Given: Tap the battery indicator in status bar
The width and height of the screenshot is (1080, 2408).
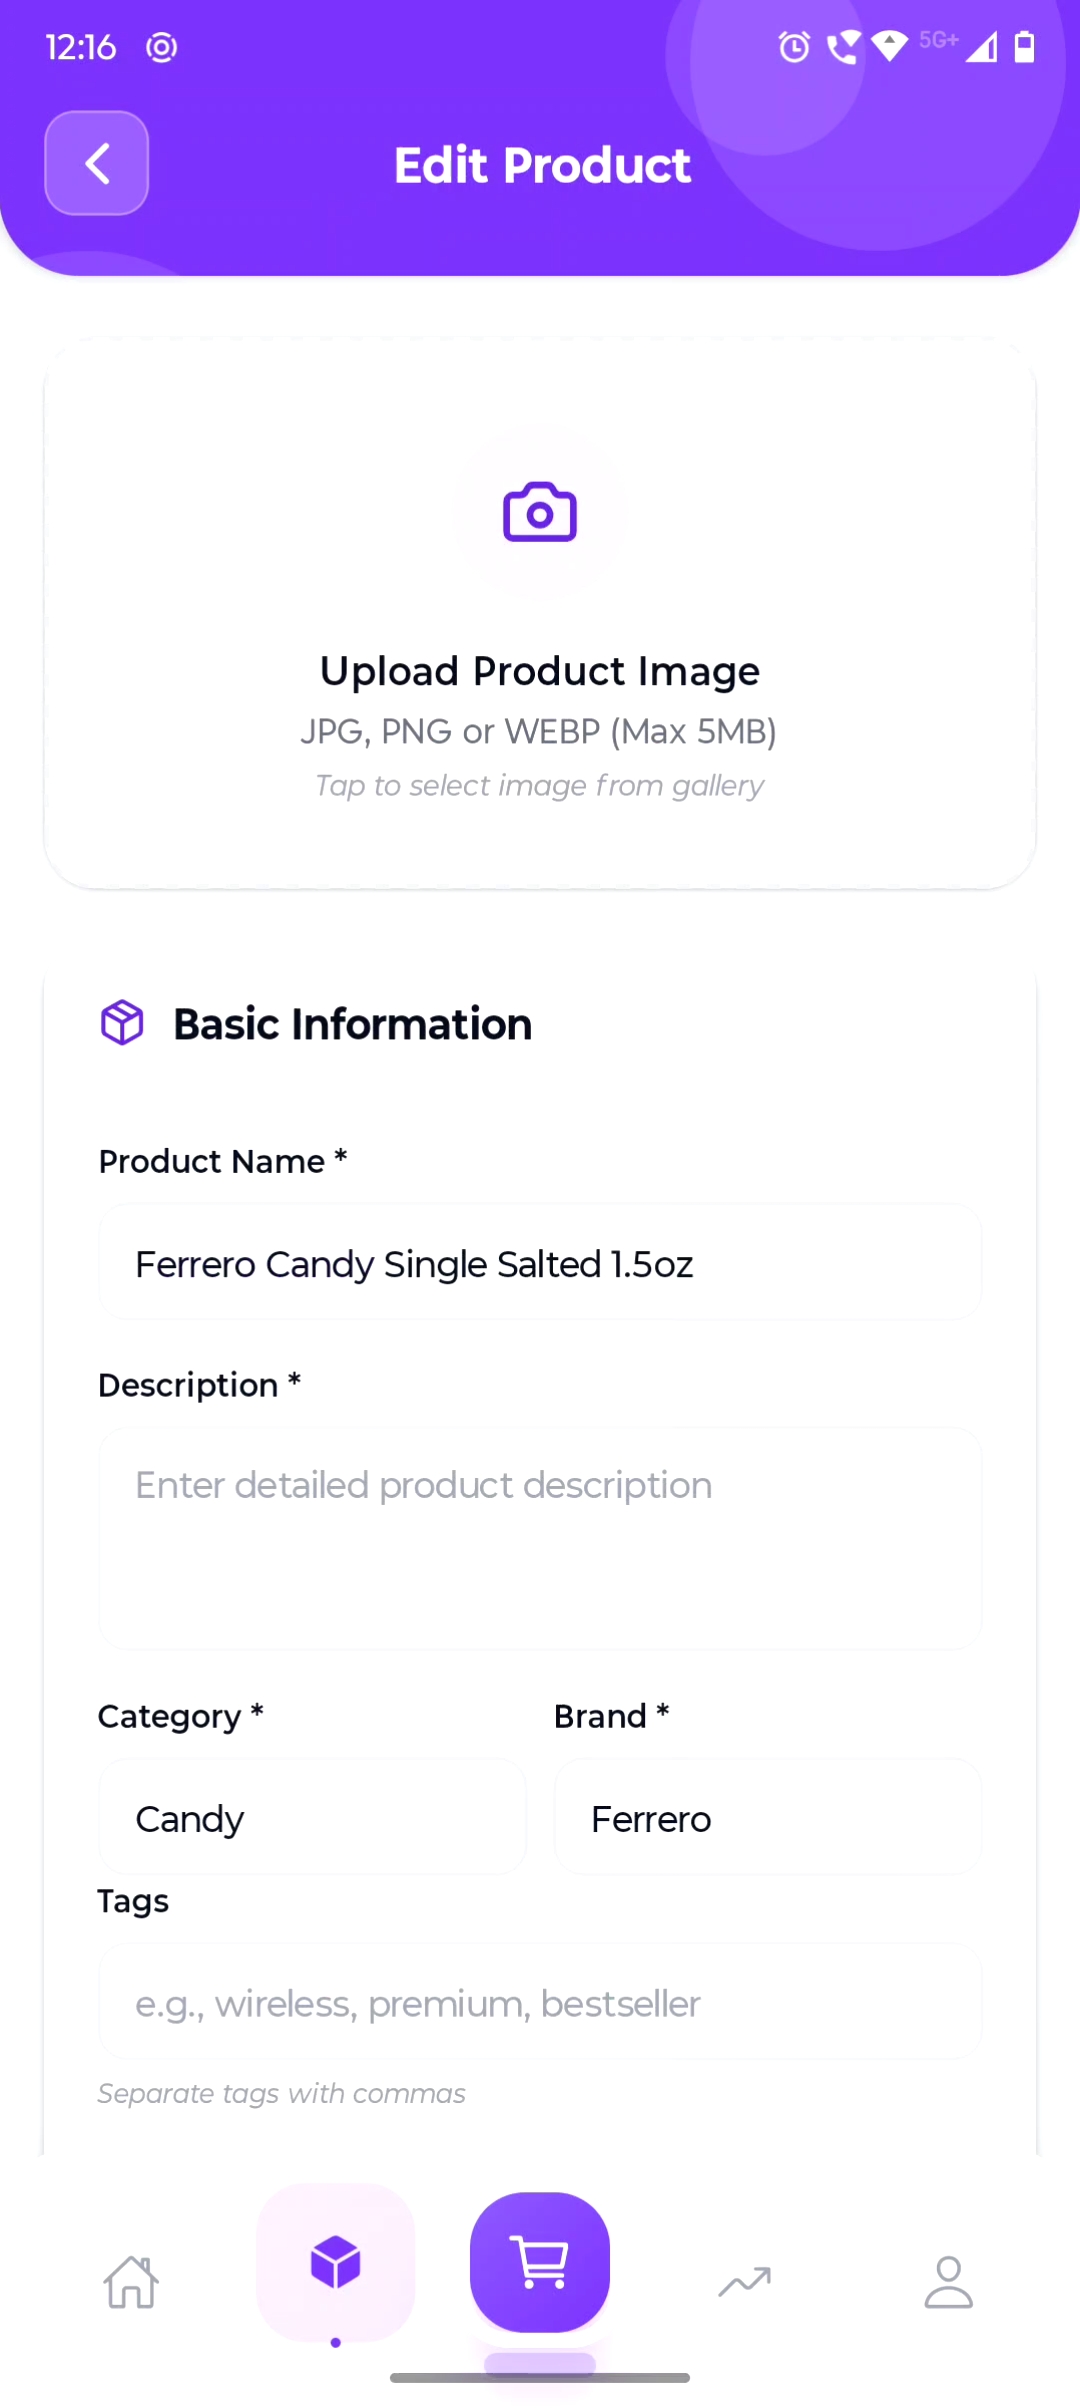Looking at the screenshot, I should [1023, 46].
